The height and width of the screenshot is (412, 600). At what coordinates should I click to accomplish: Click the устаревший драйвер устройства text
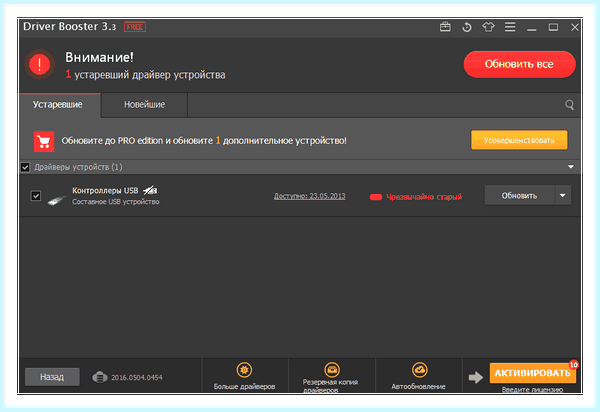(150, 75)
